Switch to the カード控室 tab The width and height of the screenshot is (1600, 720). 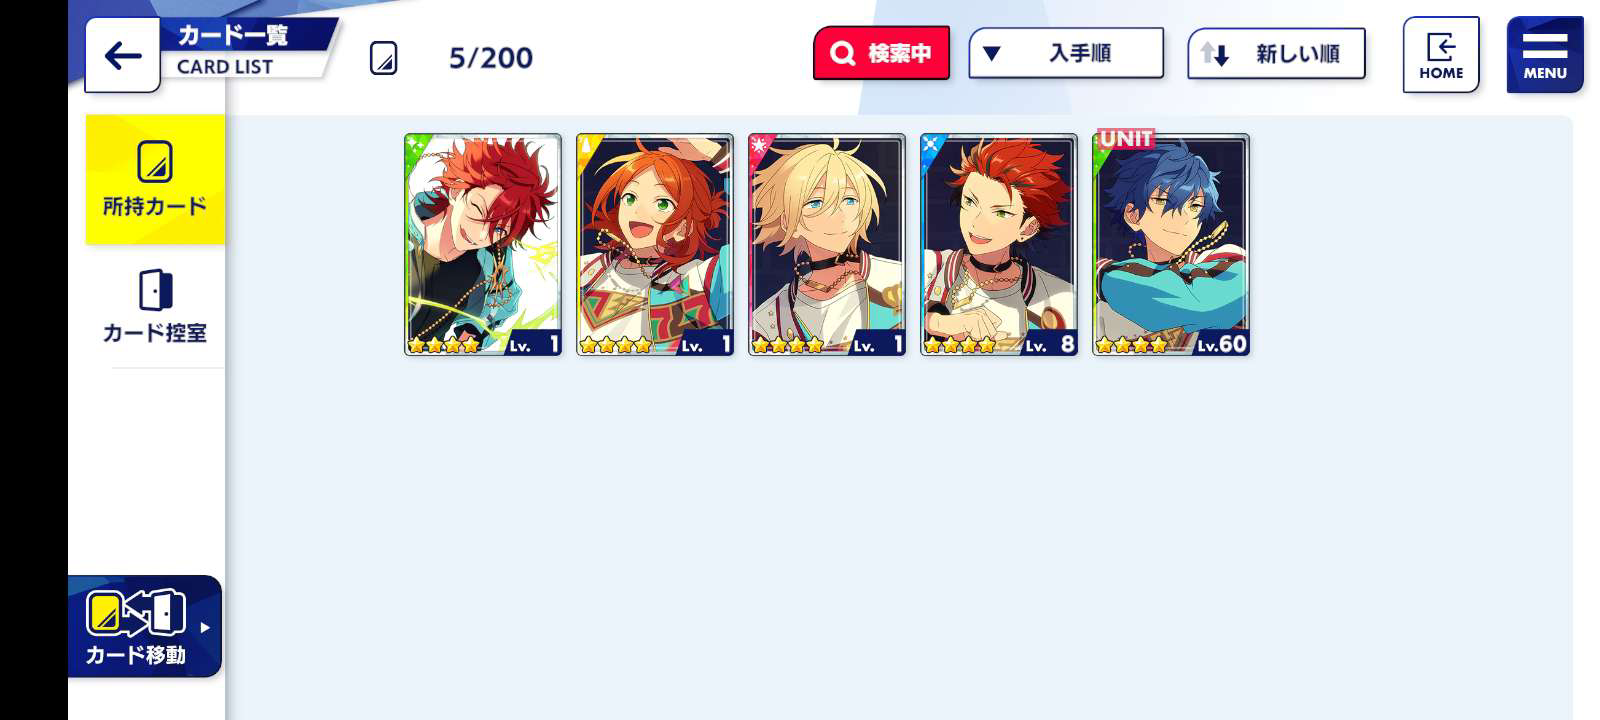pos(155,307)
